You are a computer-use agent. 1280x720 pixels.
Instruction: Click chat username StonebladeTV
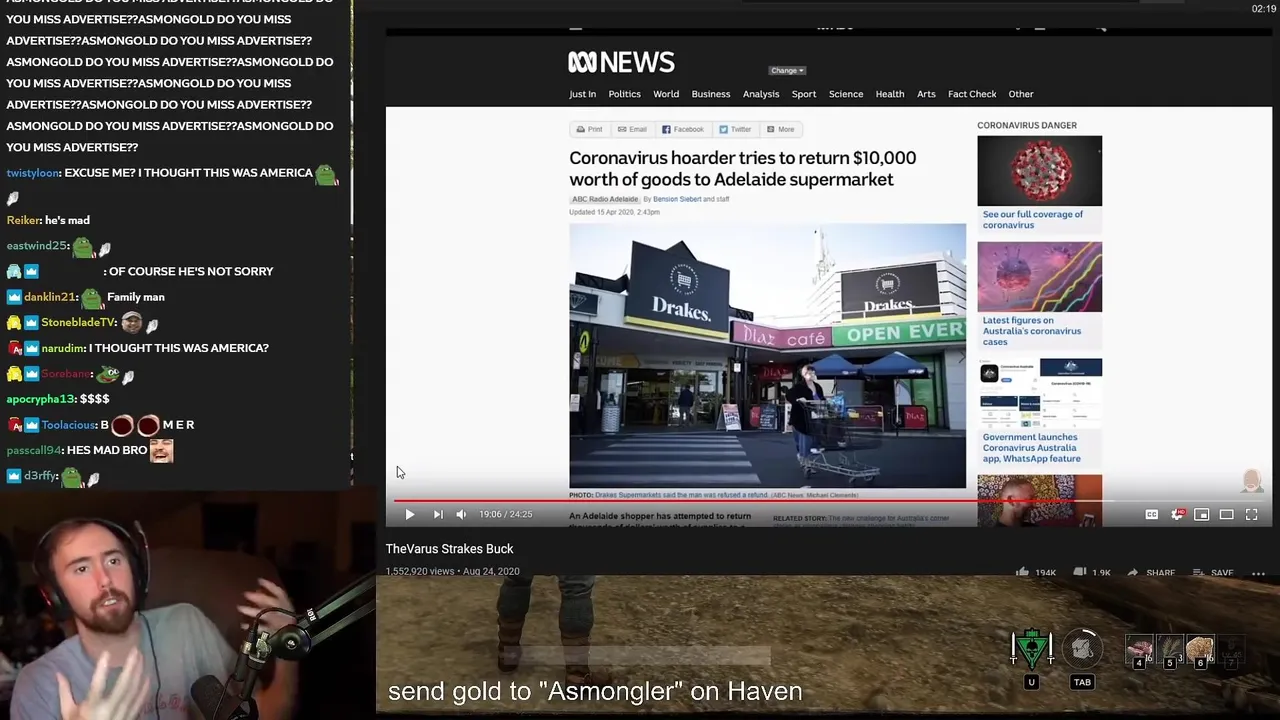coord(79,323)
